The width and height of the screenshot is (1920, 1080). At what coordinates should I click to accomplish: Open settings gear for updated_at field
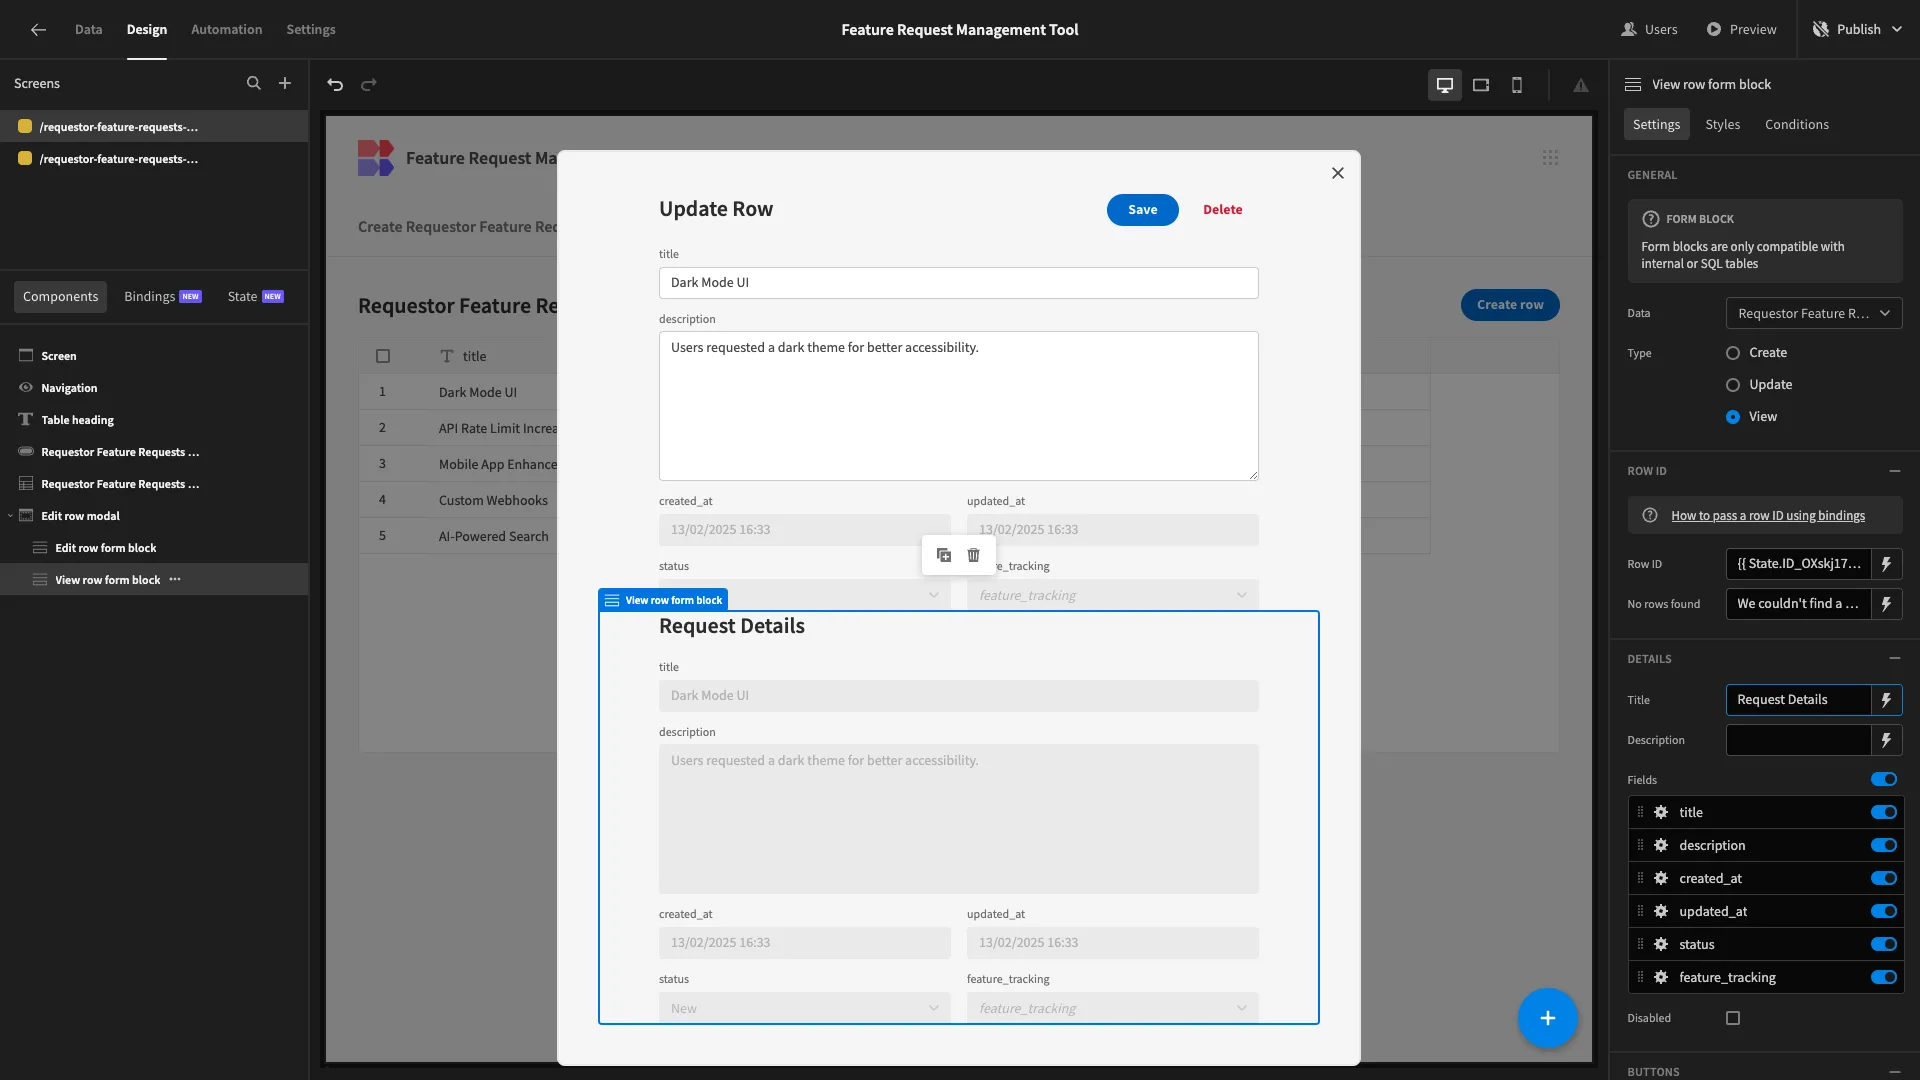coord(1661,912)
